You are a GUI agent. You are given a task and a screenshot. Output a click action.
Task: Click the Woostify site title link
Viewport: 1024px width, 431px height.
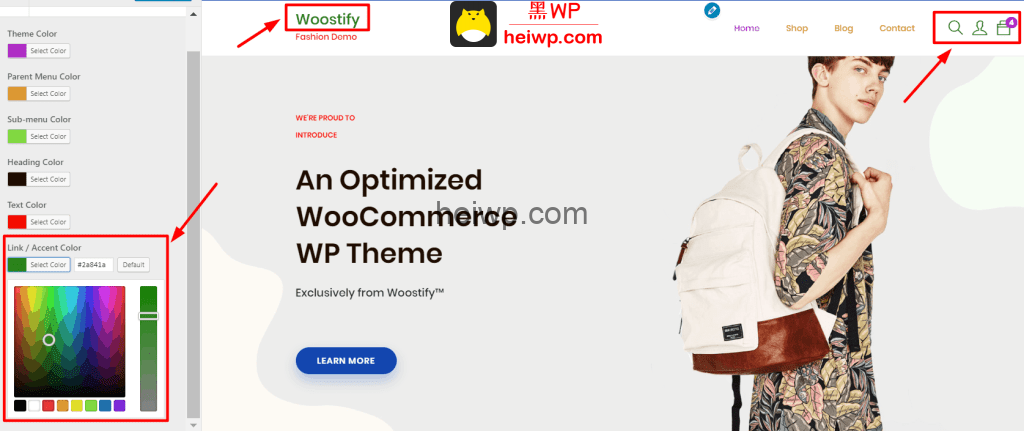pyautogui.click(x=327, y=19)
